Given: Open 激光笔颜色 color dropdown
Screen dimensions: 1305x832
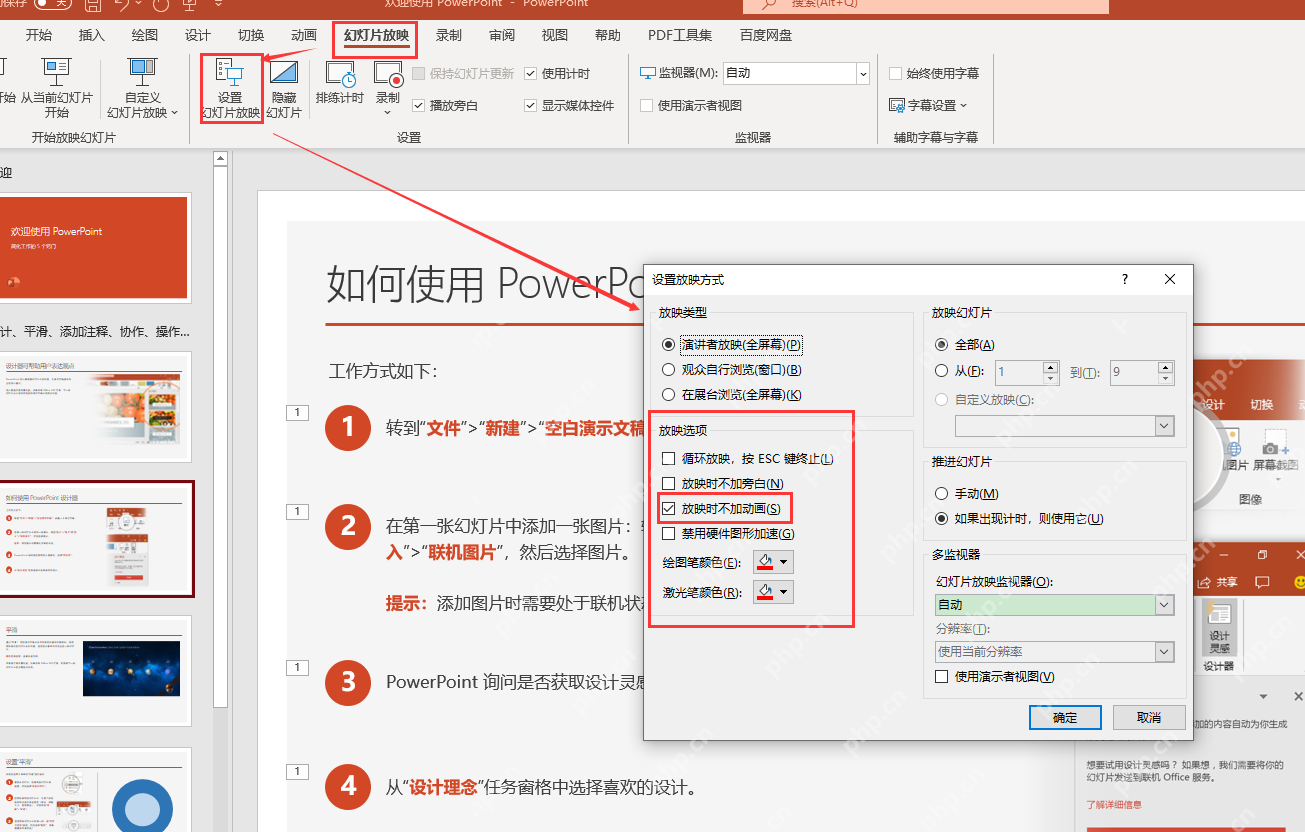Looking at the screenshot, I should [x=773, y=592].
